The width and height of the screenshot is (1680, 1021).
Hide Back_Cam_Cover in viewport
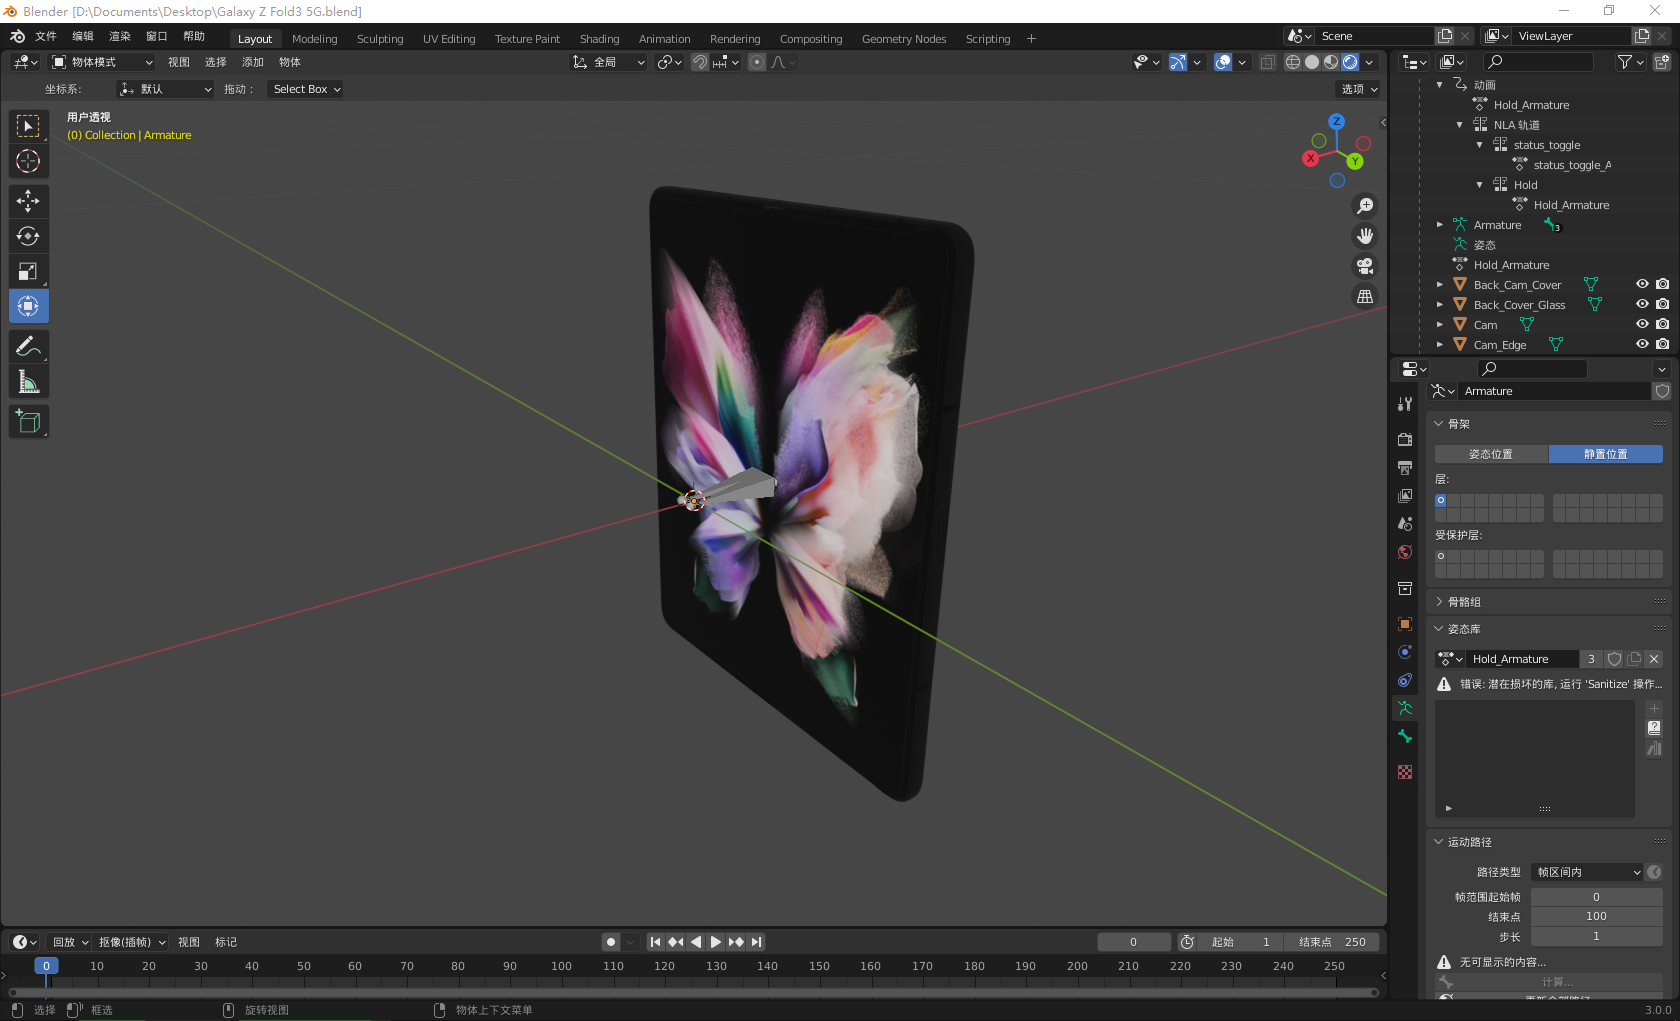pyautogui.click(x=1642, y=285)
